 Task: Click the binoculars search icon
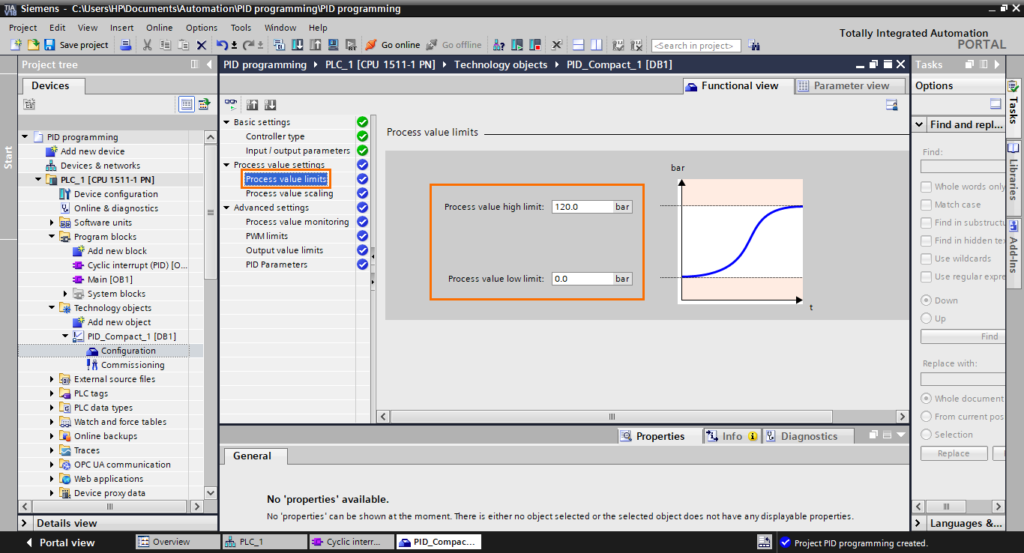(754, 45)
